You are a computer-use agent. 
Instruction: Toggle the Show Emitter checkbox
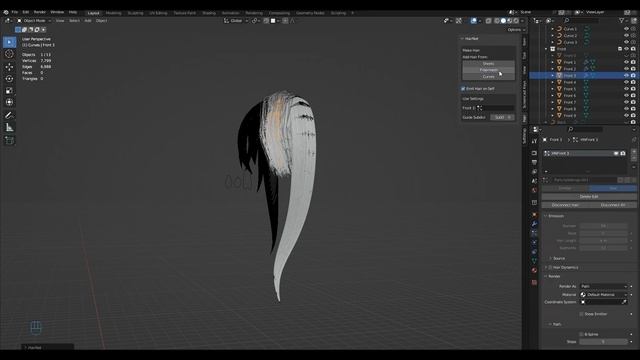click(x=582, y=314)
